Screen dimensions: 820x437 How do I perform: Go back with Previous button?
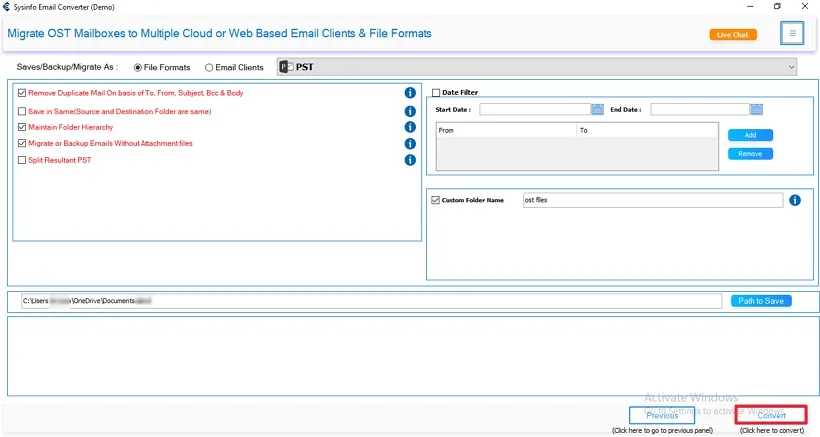click(662, 416)
